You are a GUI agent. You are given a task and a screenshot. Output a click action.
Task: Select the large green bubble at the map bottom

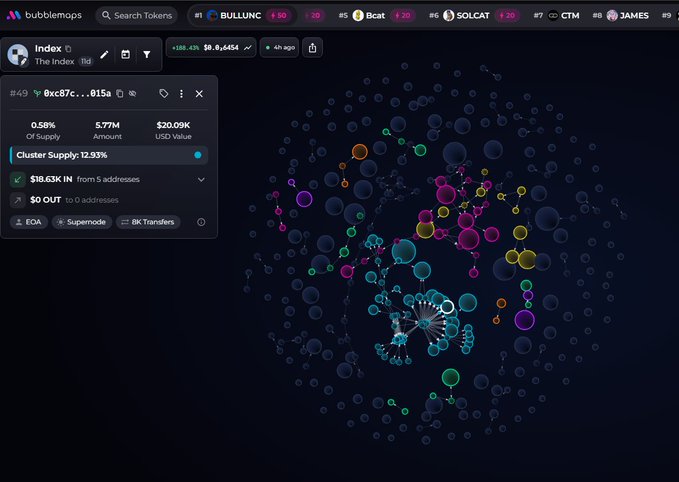pyautogui.click(x=450, y=378)
